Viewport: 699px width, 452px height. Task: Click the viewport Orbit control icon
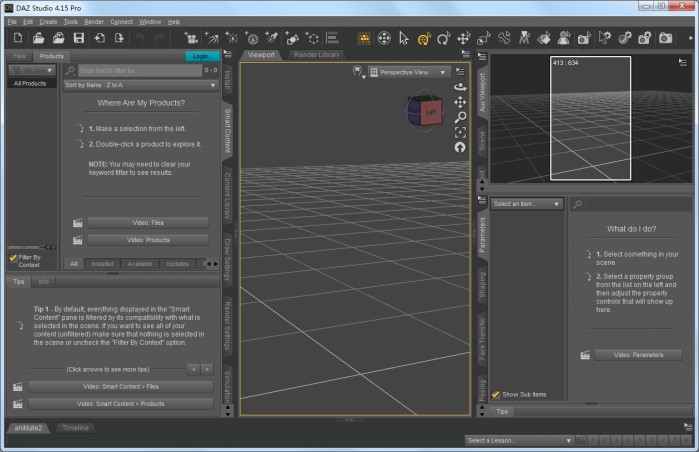tap(460, 87)
